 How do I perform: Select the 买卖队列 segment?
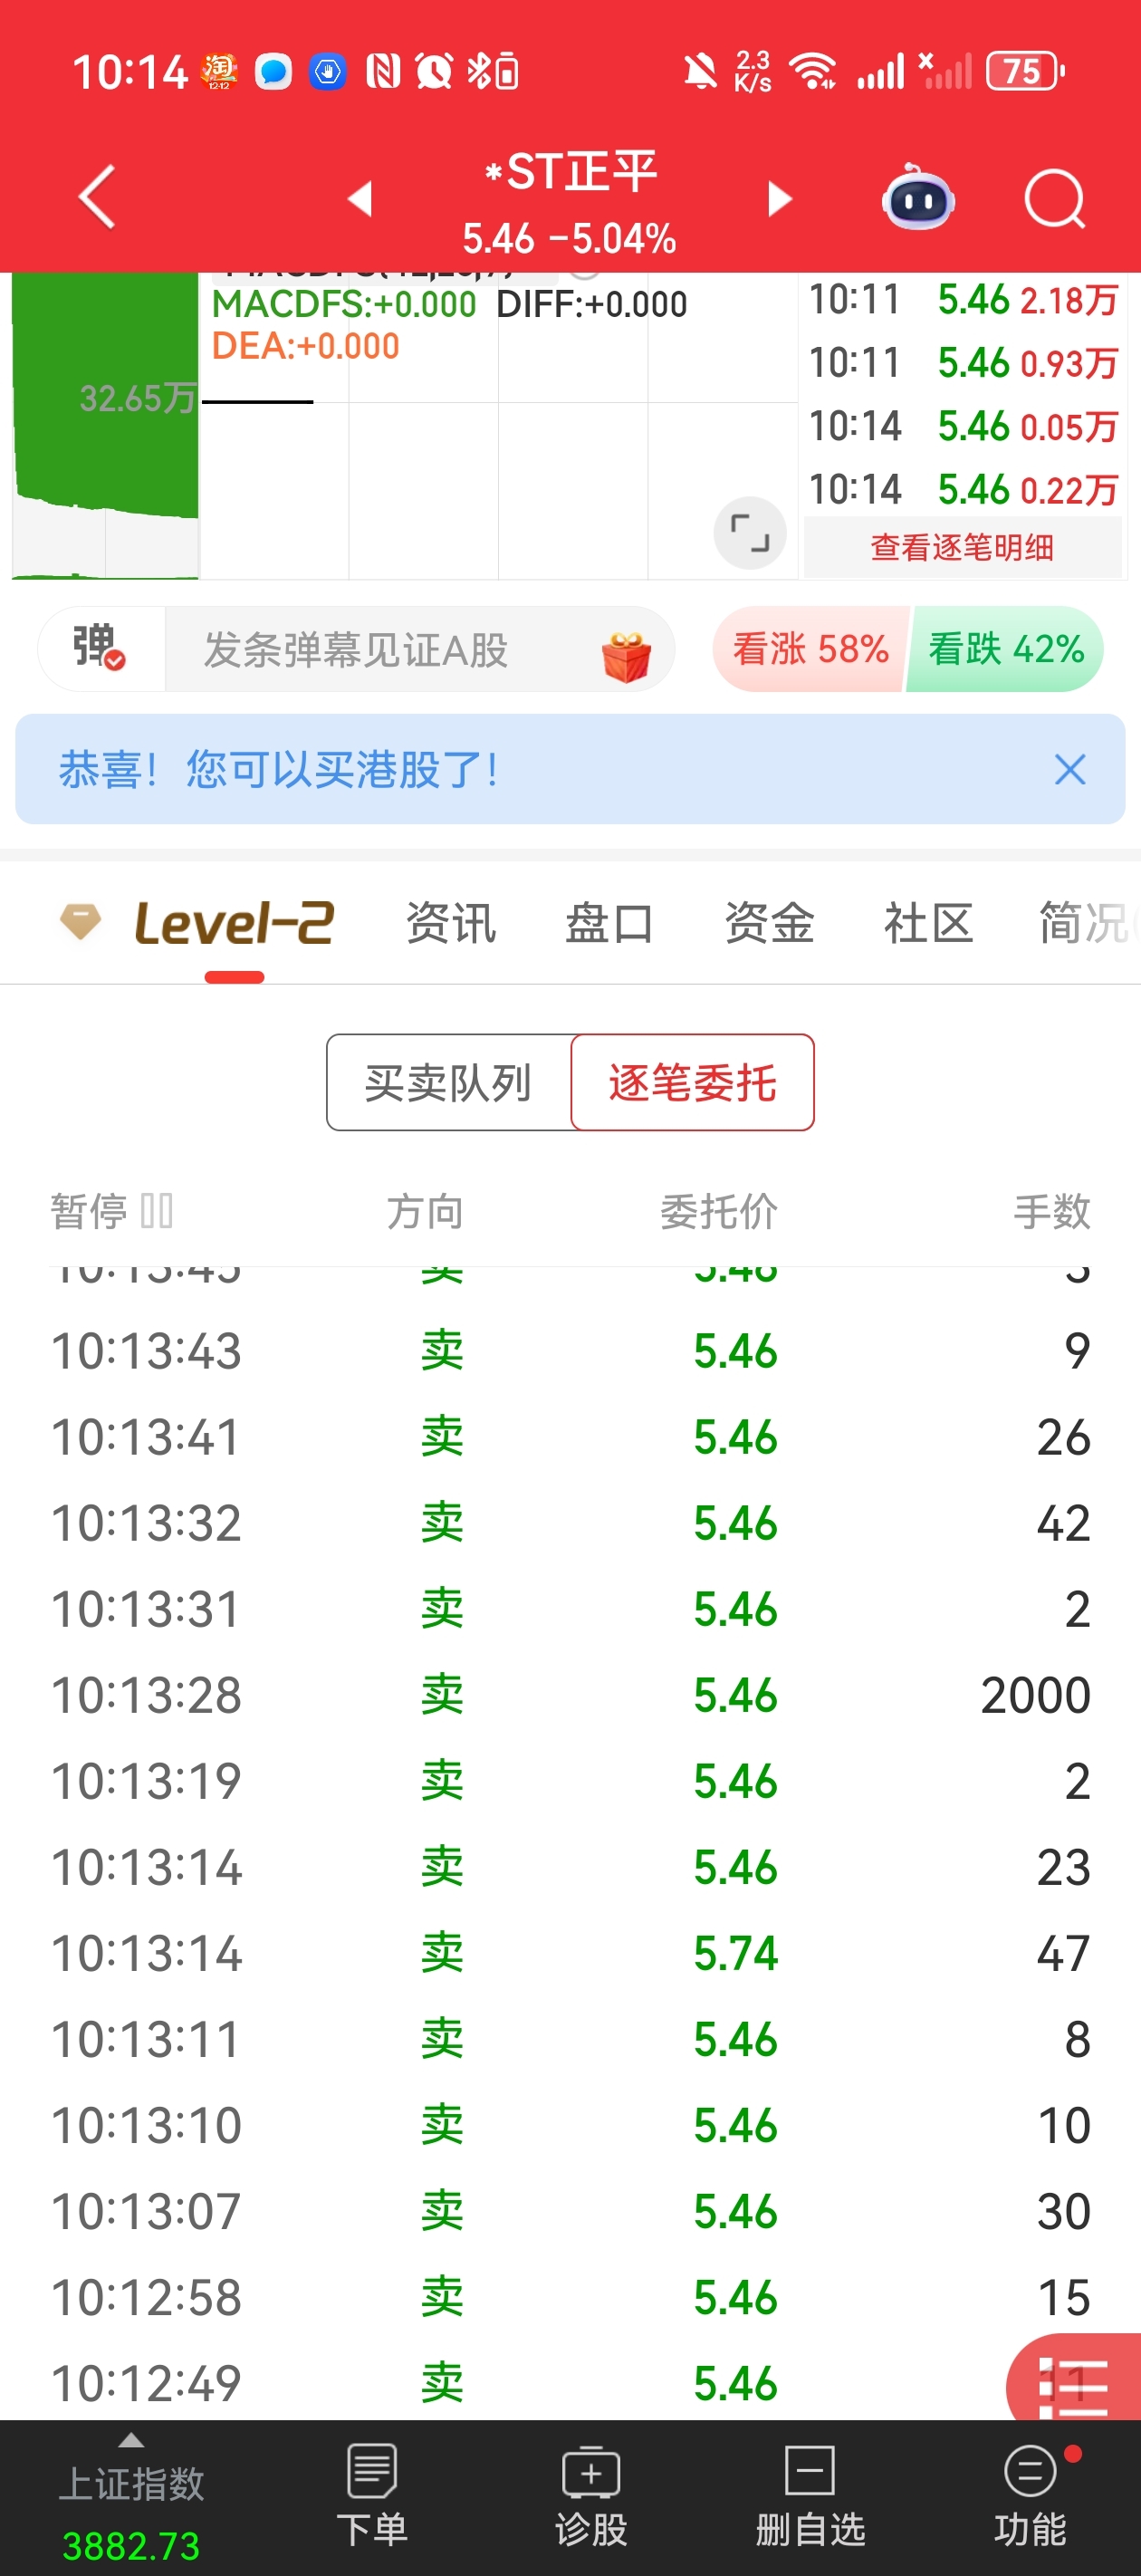coord(448,1082)
